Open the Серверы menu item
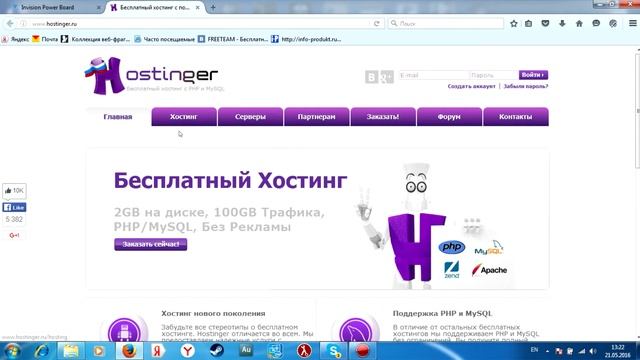This screenshot has height=360, width=640. (250, 117)
